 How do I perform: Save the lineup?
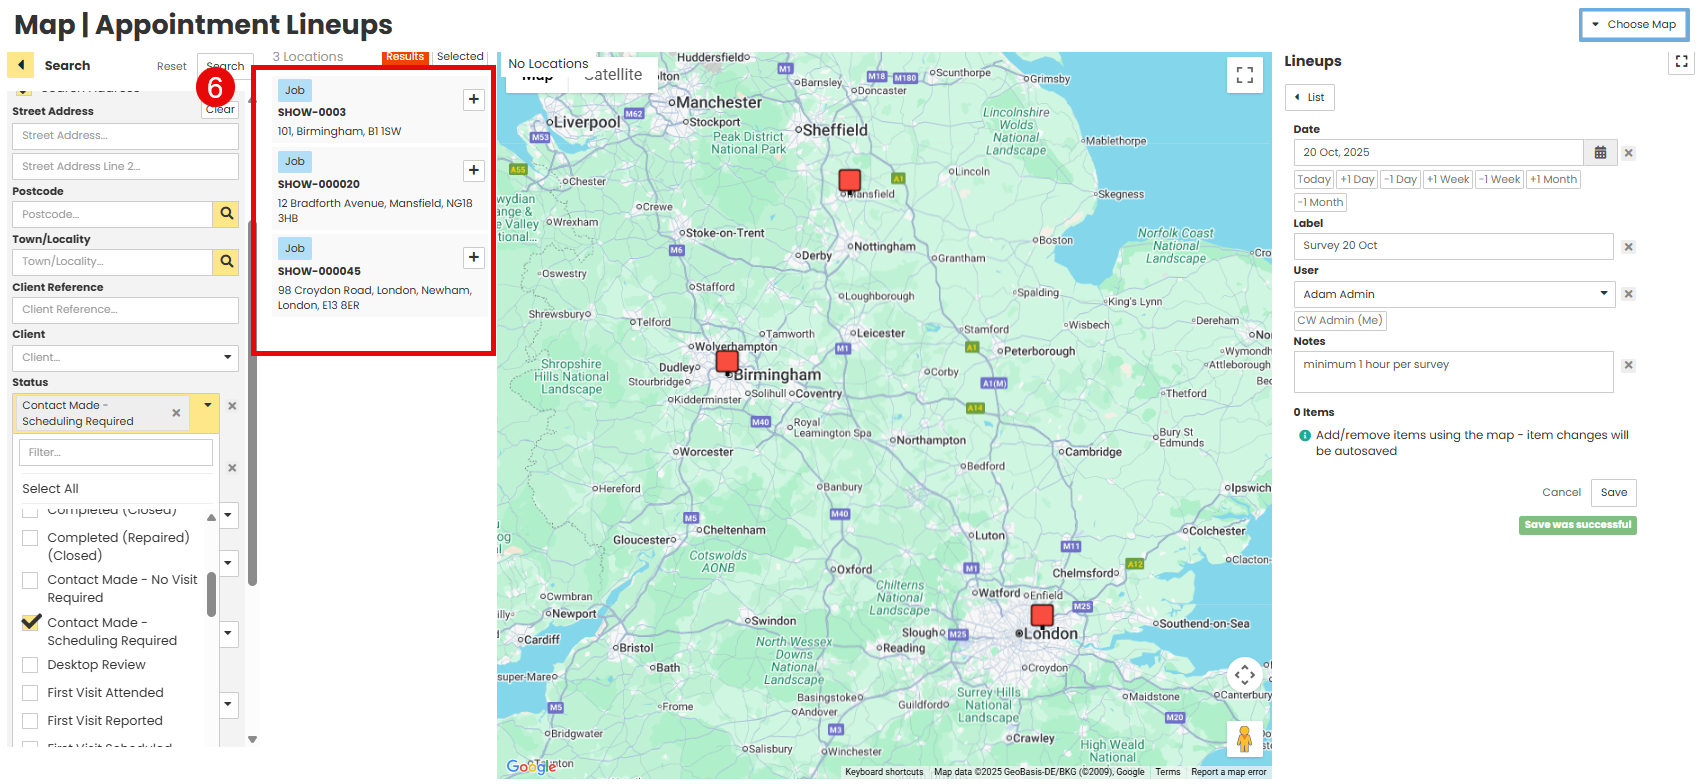(1613, 493)
